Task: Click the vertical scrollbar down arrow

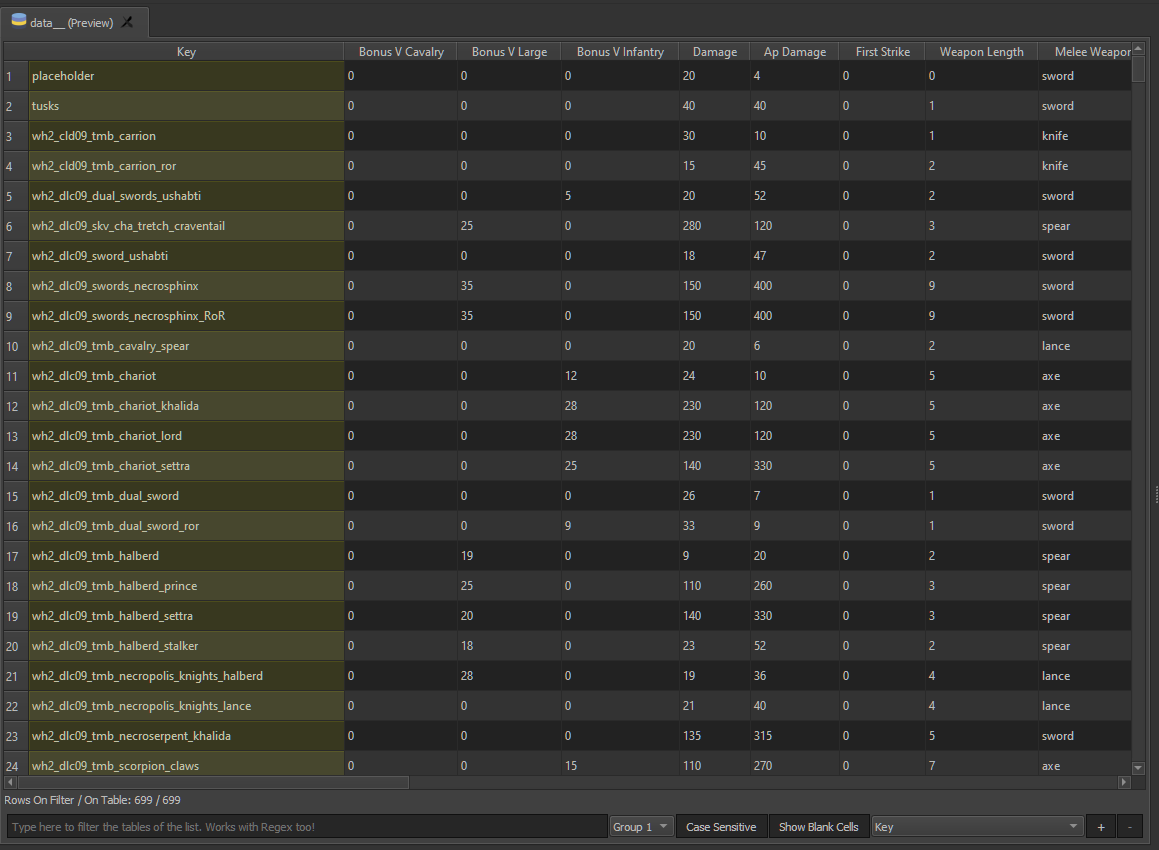Action: pyautogui.click(x=1138, y=768)
